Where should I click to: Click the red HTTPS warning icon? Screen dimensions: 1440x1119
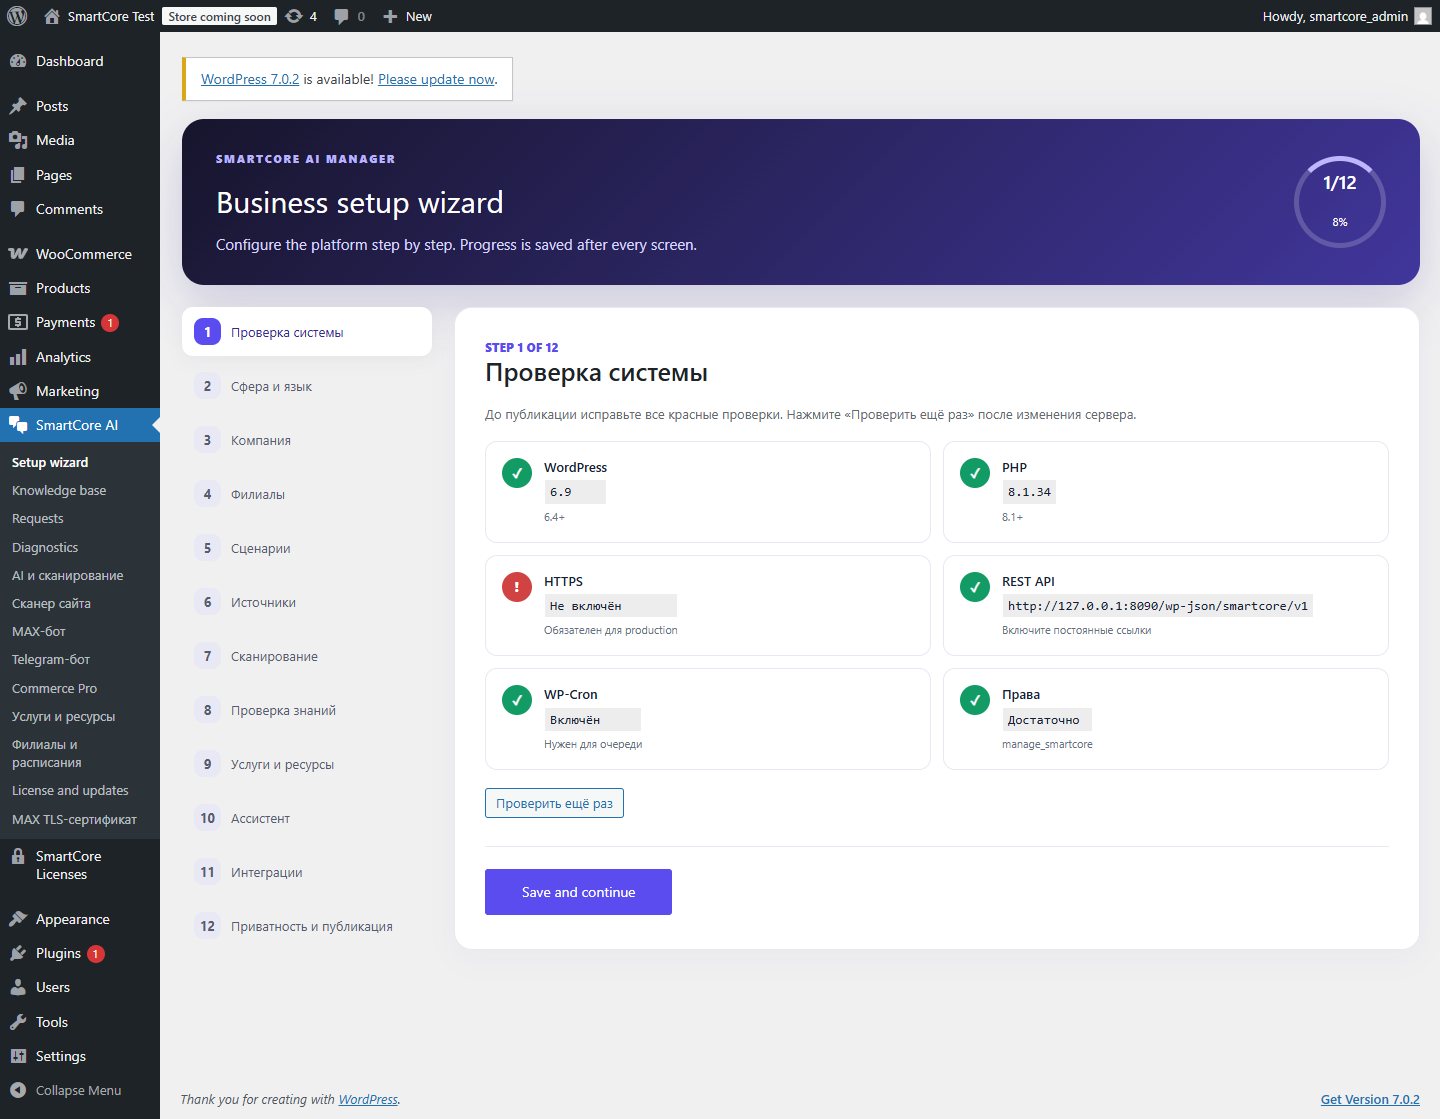[x=517, y=587]
